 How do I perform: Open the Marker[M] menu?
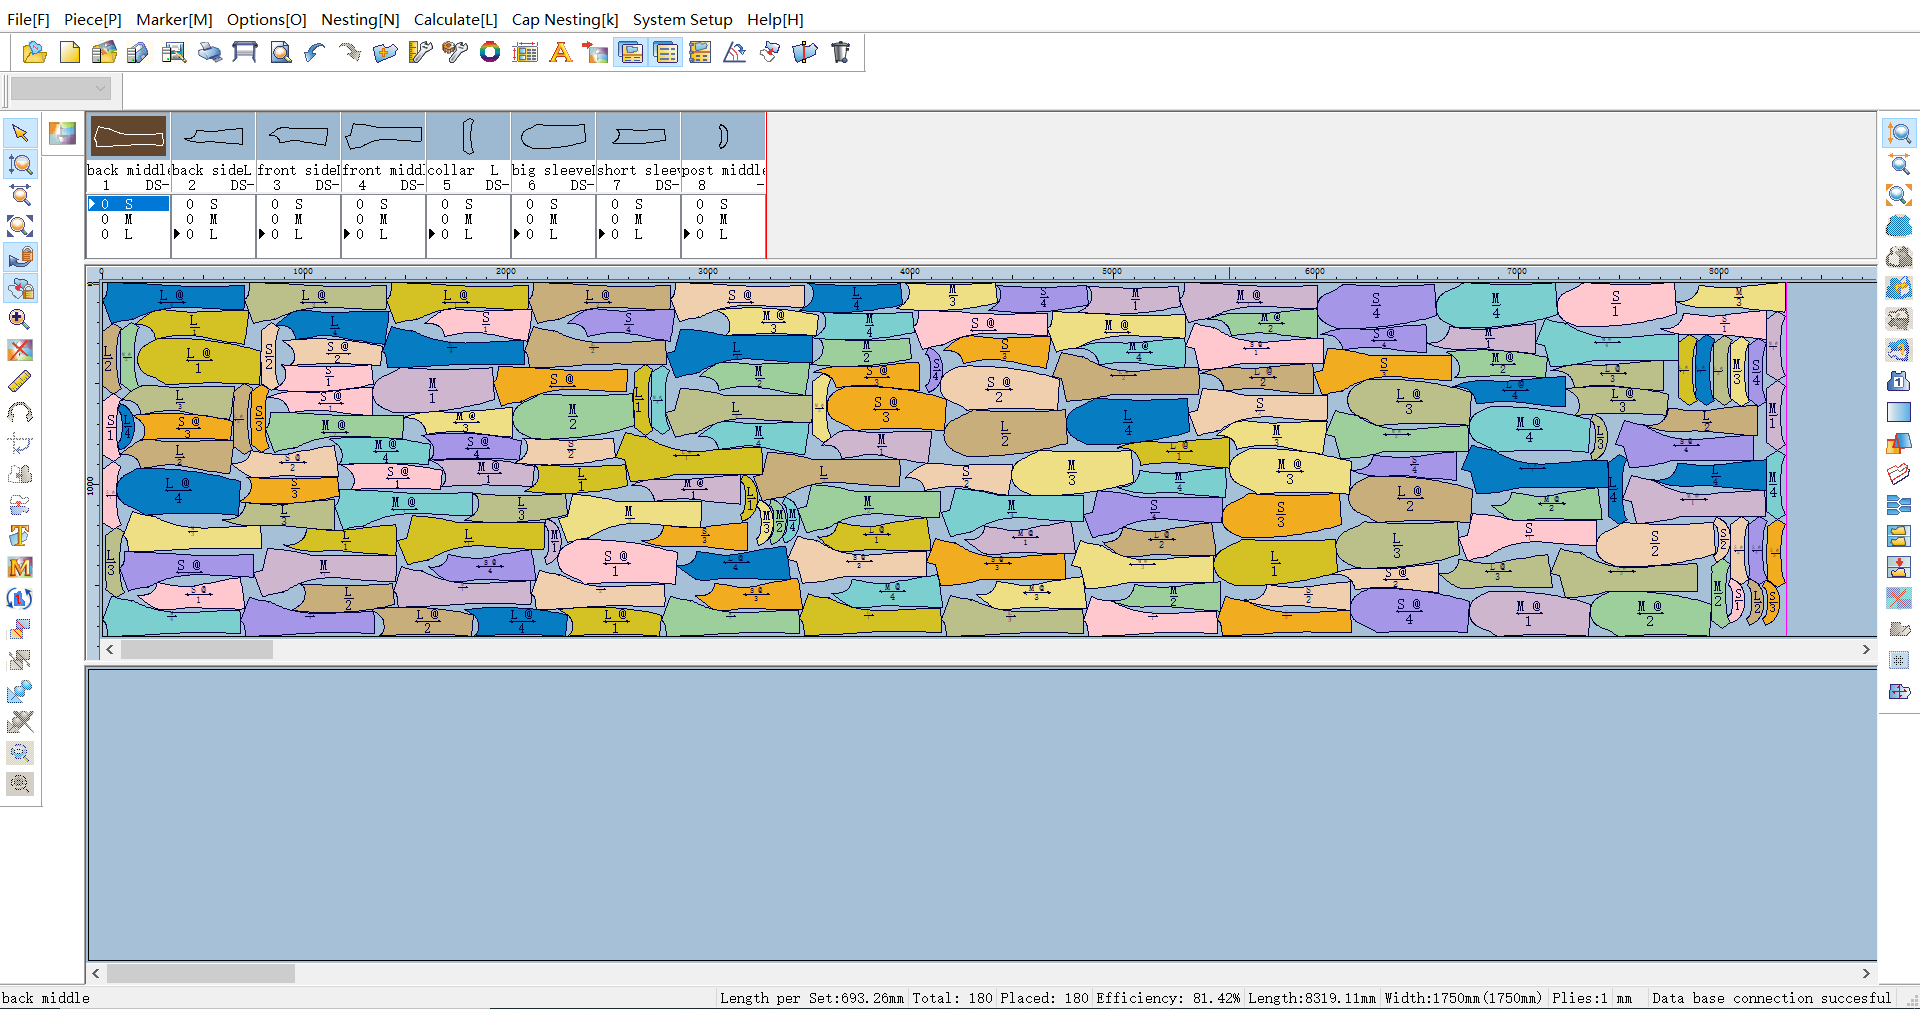174,20
